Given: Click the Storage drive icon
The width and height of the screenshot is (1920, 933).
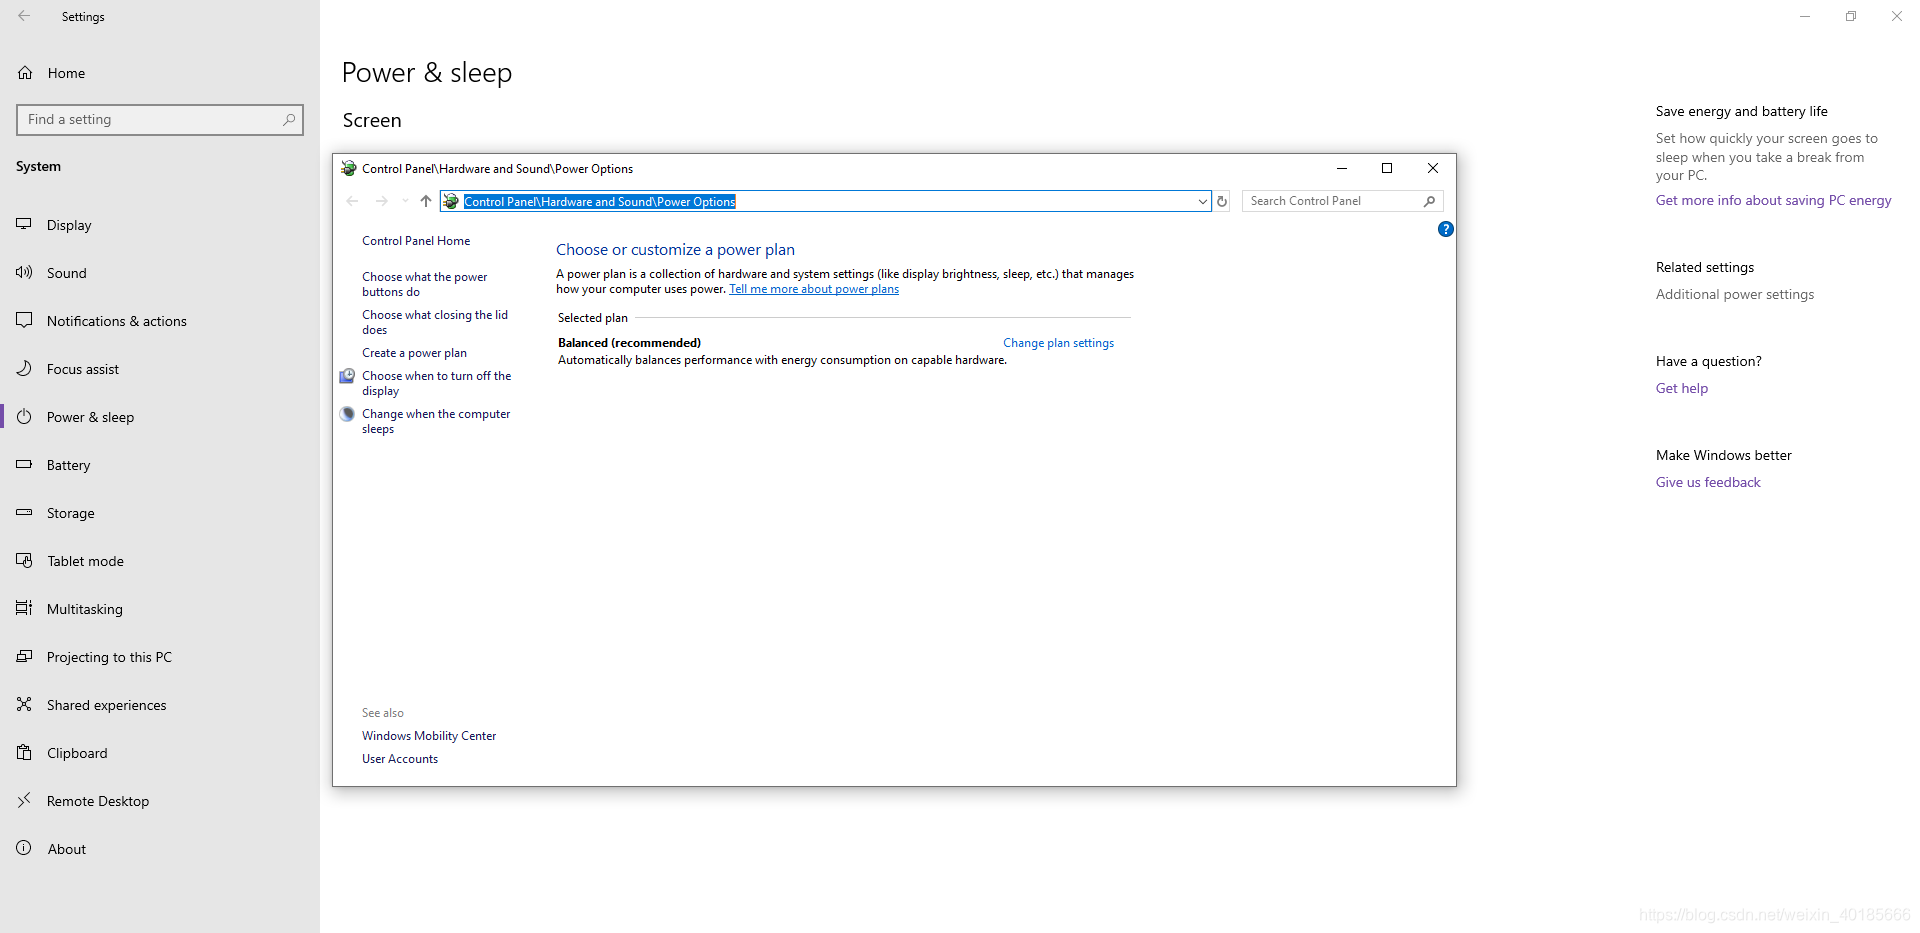Looking at the screenshot, I should 24,512.
